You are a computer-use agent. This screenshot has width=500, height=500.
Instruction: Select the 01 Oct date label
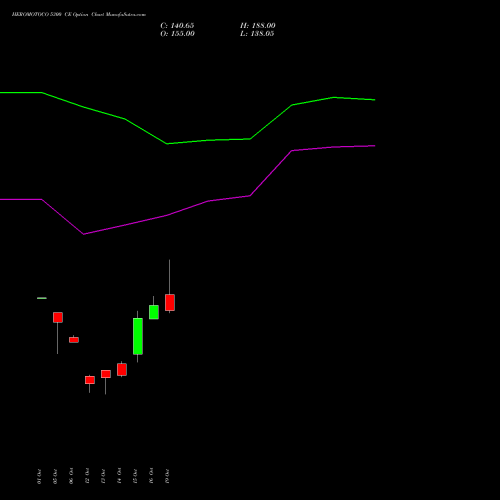tap(39, 476)
